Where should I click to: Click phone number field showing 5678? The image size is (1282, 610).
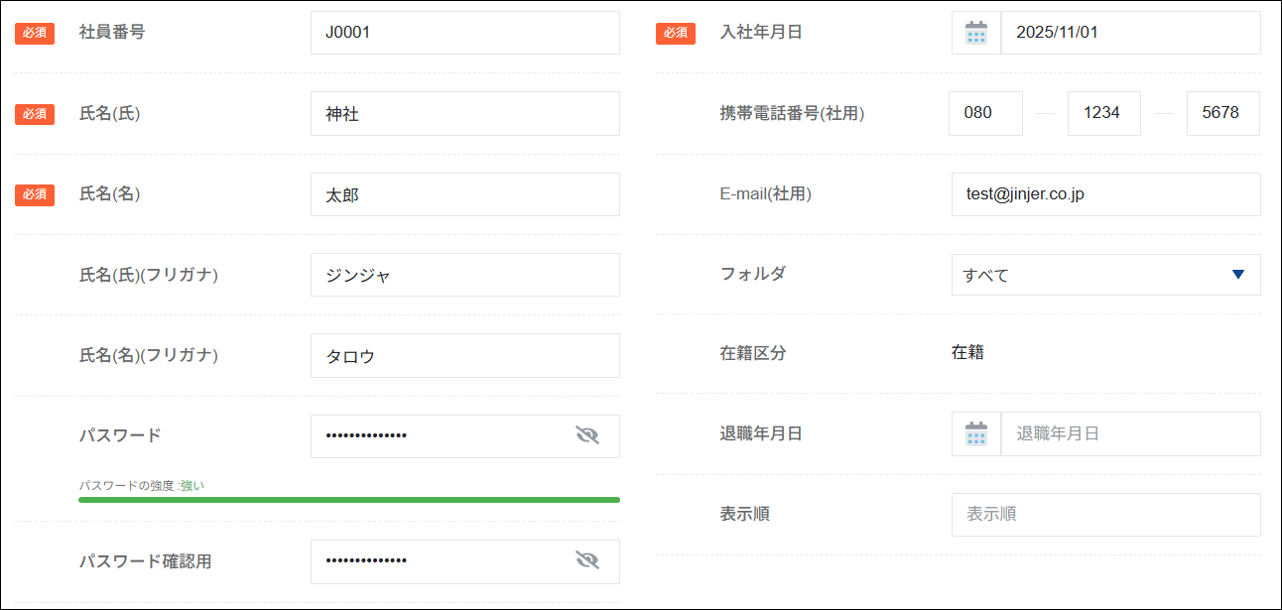(1222, 113)
